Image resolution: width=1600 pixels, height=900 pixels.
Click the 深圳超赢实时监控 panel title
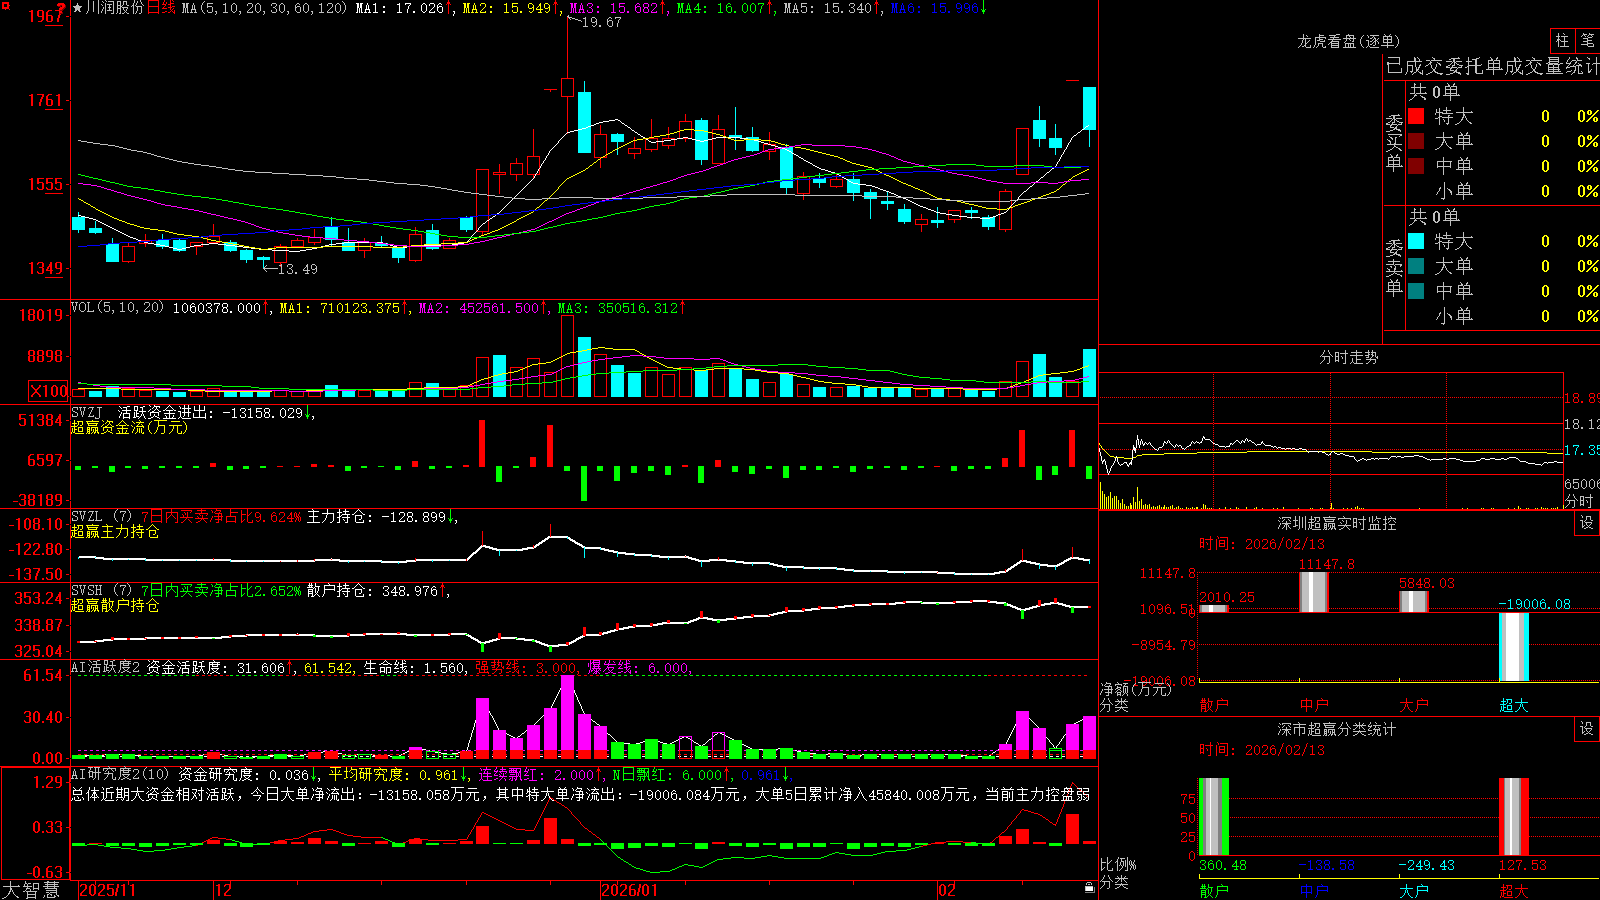[x=1337, y=523]
